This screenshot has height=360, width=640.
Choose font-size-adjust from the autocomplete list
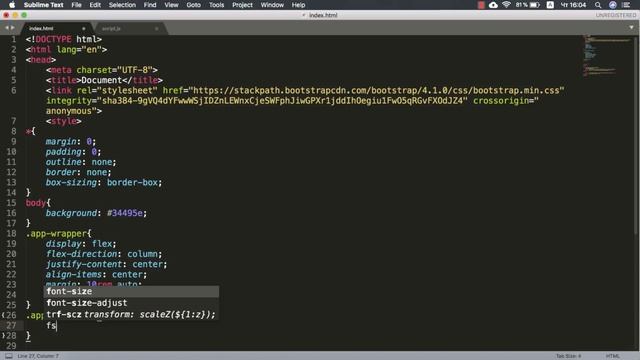point(131,303)
